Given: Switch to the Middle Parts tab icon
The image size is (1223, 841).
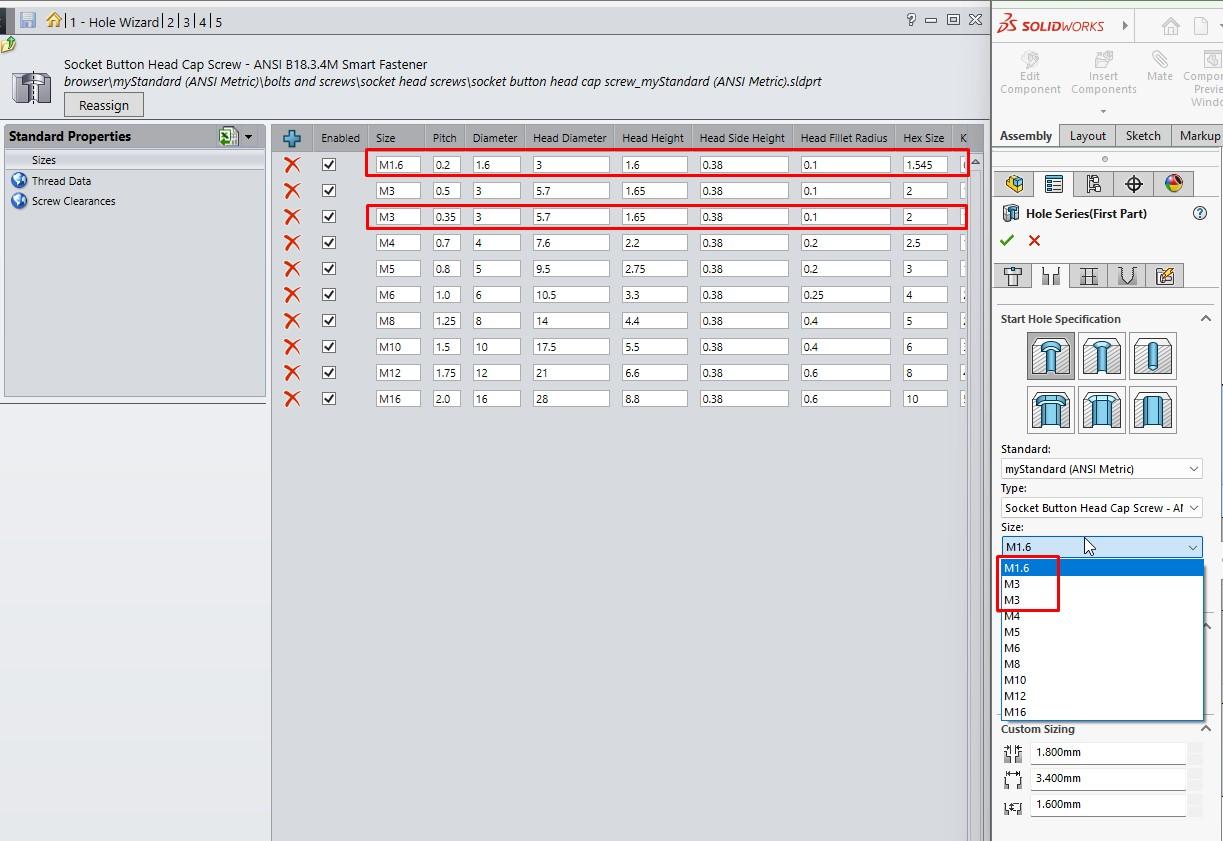Looking at the screenshot, I should 1089,276.
